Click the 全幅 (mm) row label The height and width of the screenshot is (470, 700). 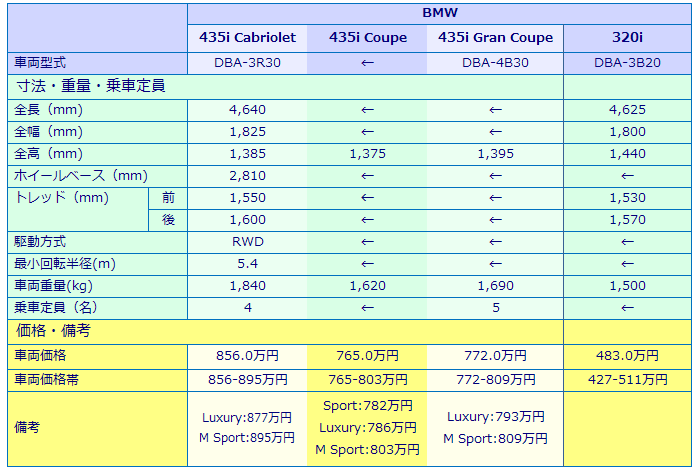pyautogui.click(x=97, y=132)
